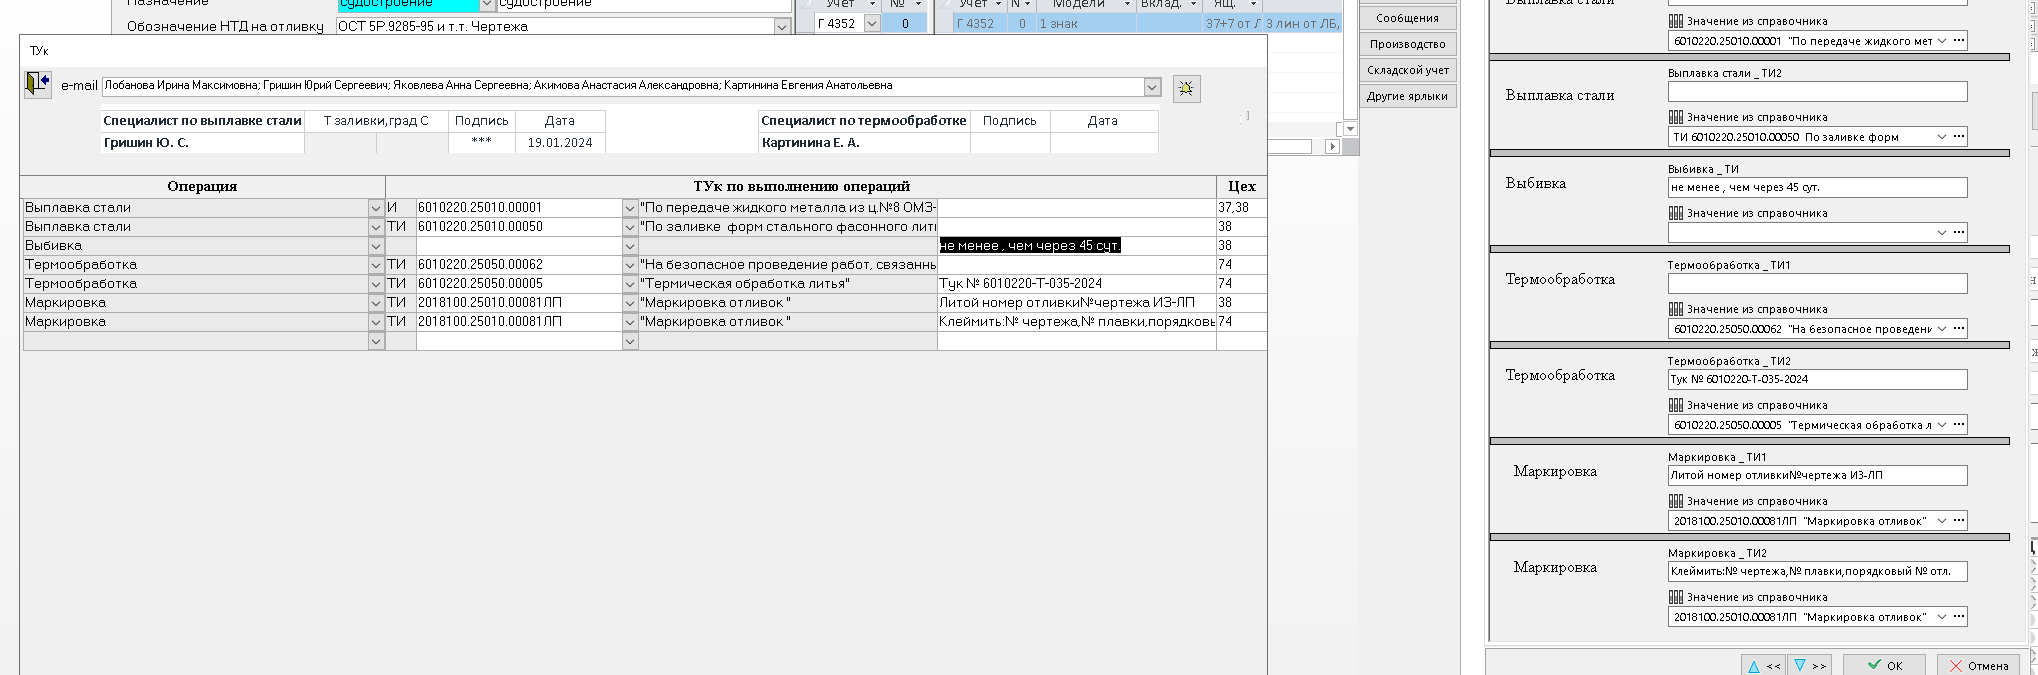Click the Отмена cancel button
The height and width of the screenshot is (675, 2038).
pos(1978,665)
